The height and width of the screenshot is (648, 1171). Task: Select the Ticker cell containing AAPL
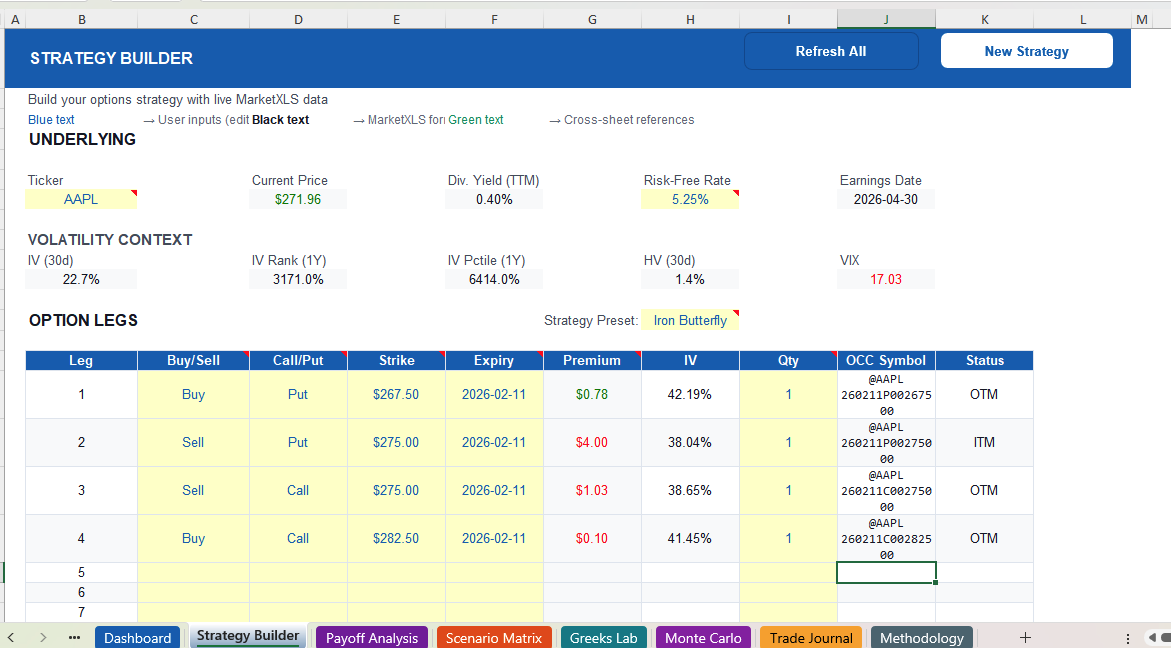coord(82,199)
